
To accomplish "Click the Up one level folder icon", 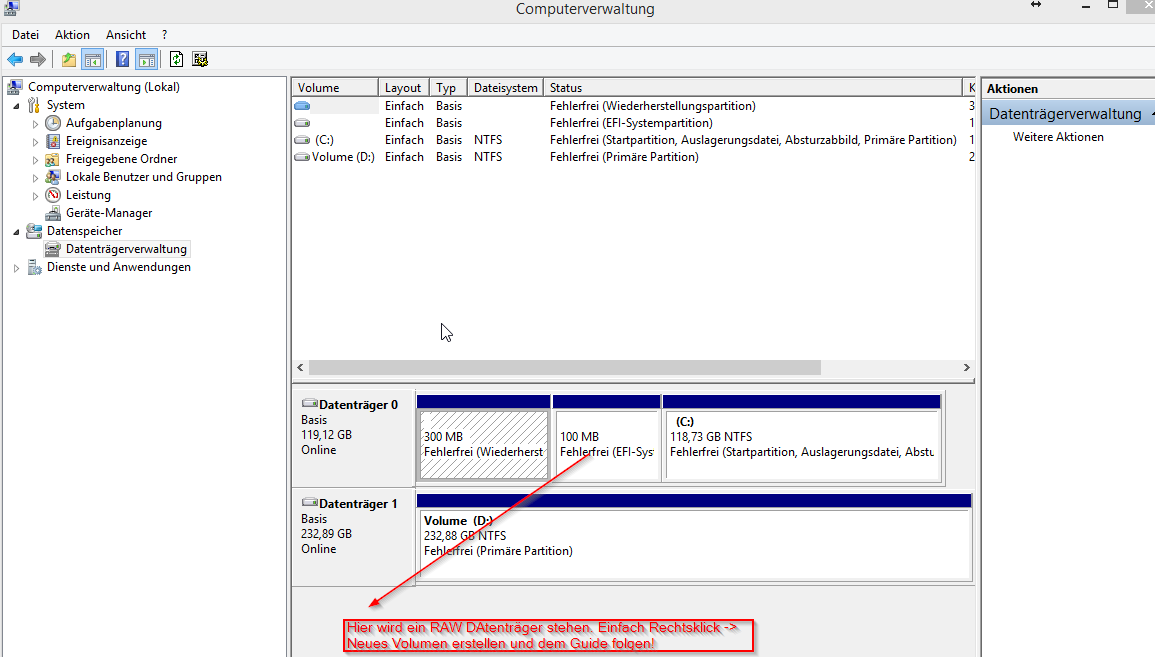I will click(69, 60).
